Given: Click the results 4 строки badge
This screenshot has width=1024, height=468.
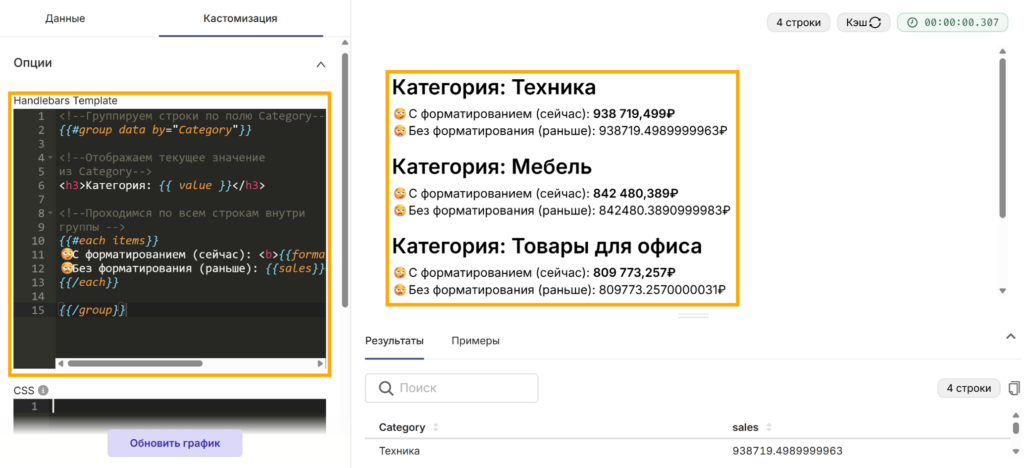Looking at the screenshot, I should point(968,388).
